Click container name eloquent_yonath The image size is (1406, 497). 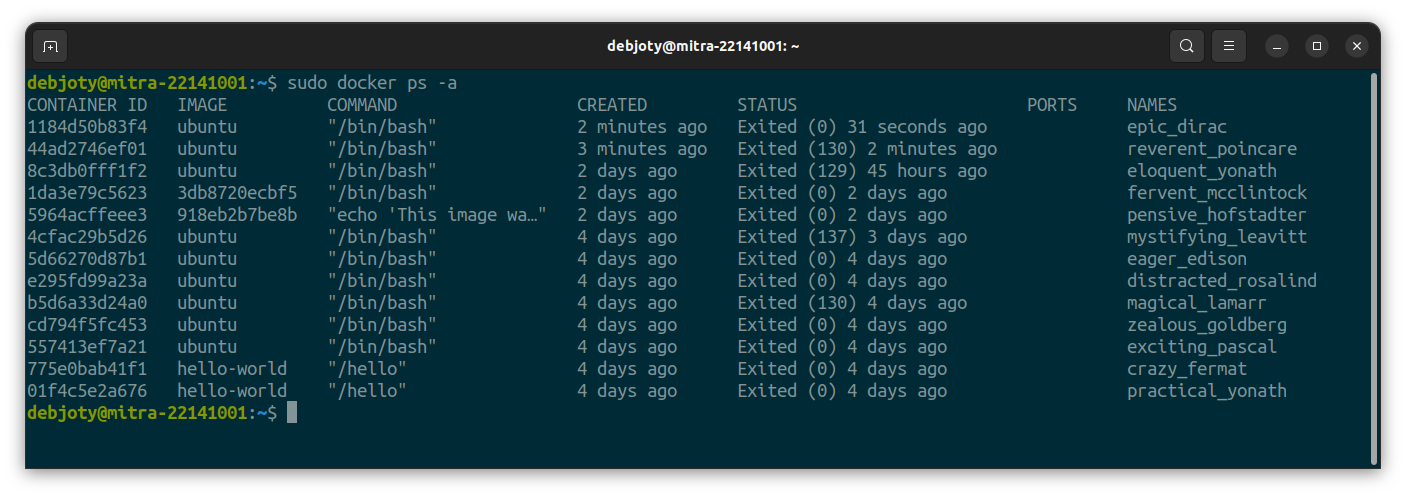click(1202, 171)
